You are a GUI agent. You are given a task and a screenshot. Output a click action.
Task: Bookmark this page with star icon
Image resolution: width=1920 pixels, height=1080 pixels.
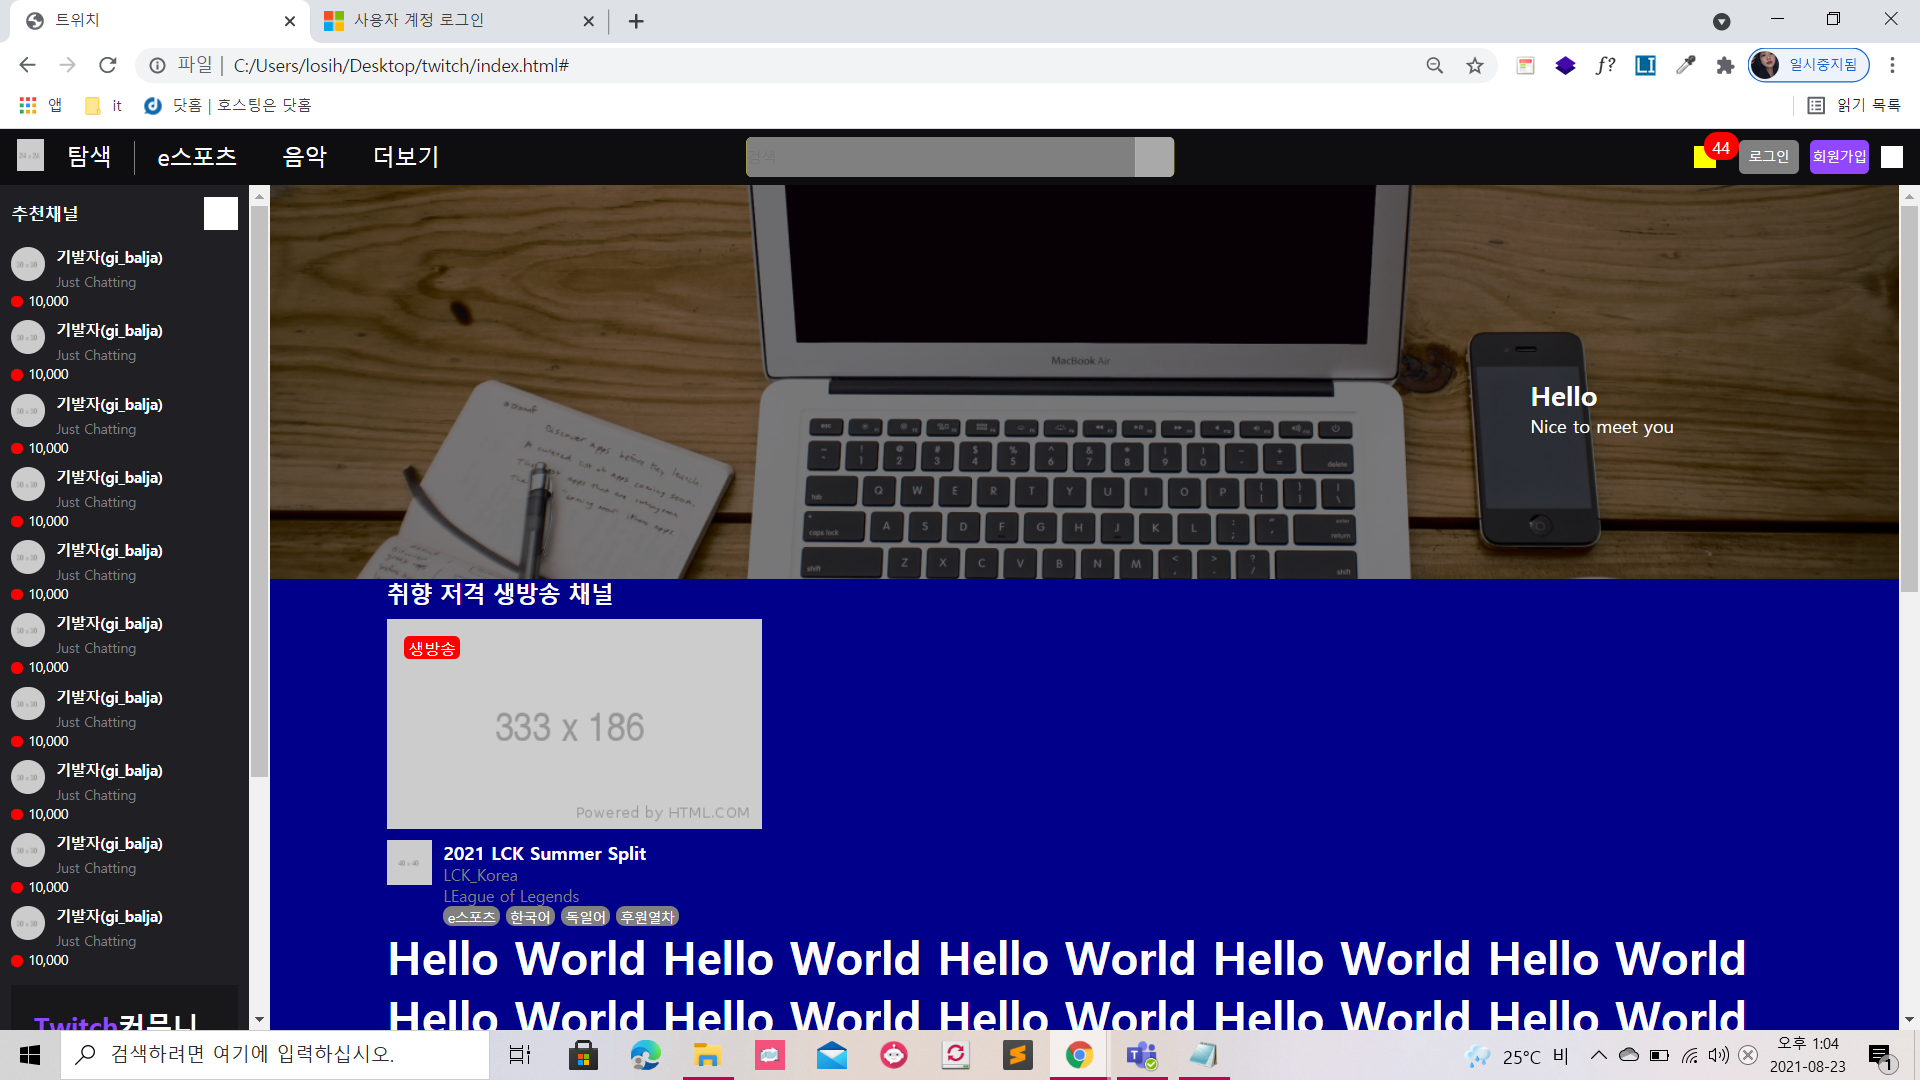pyautogui.click(x=1475, y=66)
